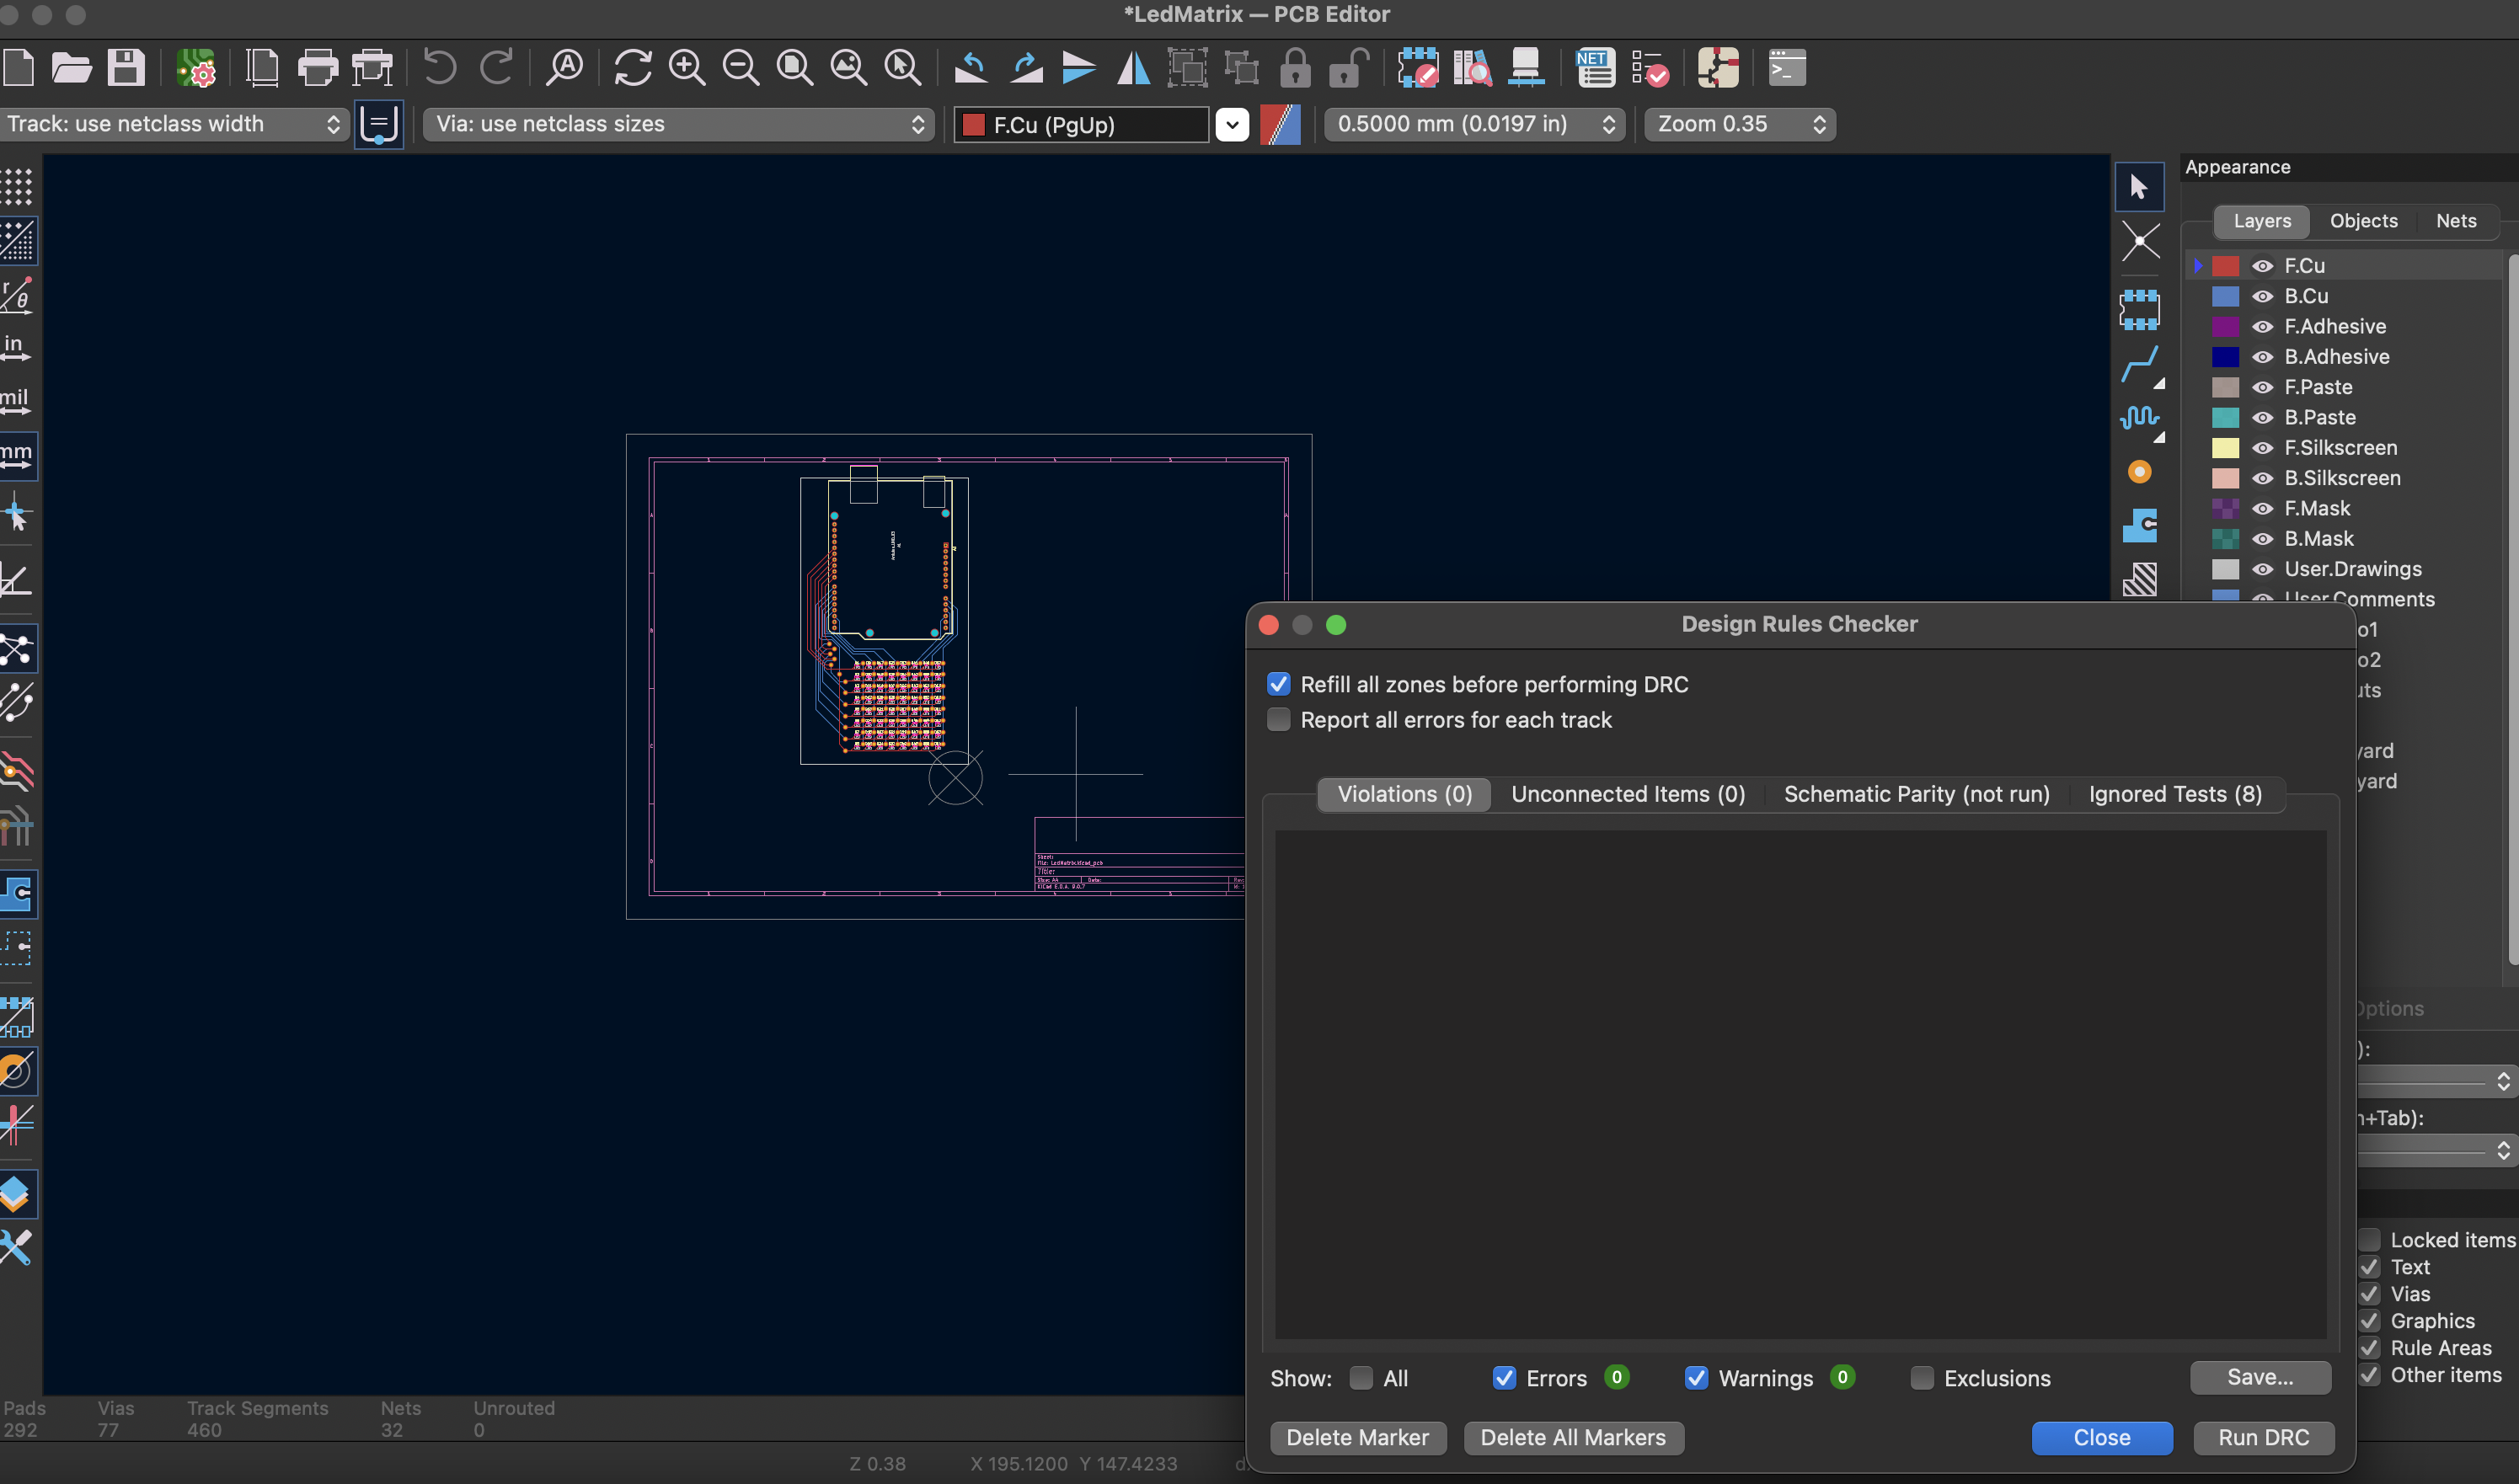
Task: Select the Add Filled Zone tool
Action: click(2139, 526)
